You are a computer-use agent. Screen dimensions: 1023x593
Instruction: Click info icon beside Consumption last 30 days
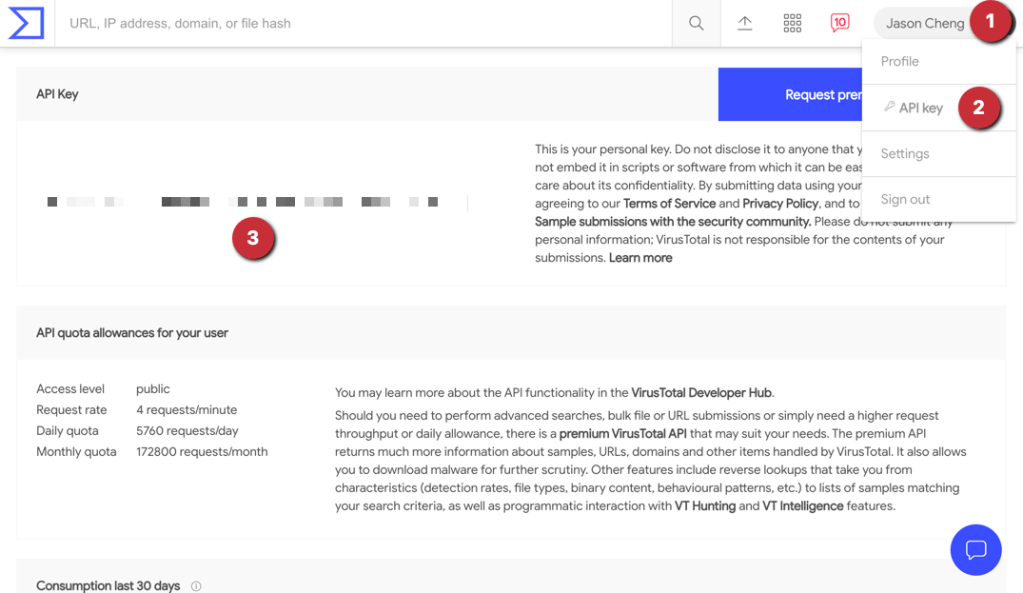[196, 586]
